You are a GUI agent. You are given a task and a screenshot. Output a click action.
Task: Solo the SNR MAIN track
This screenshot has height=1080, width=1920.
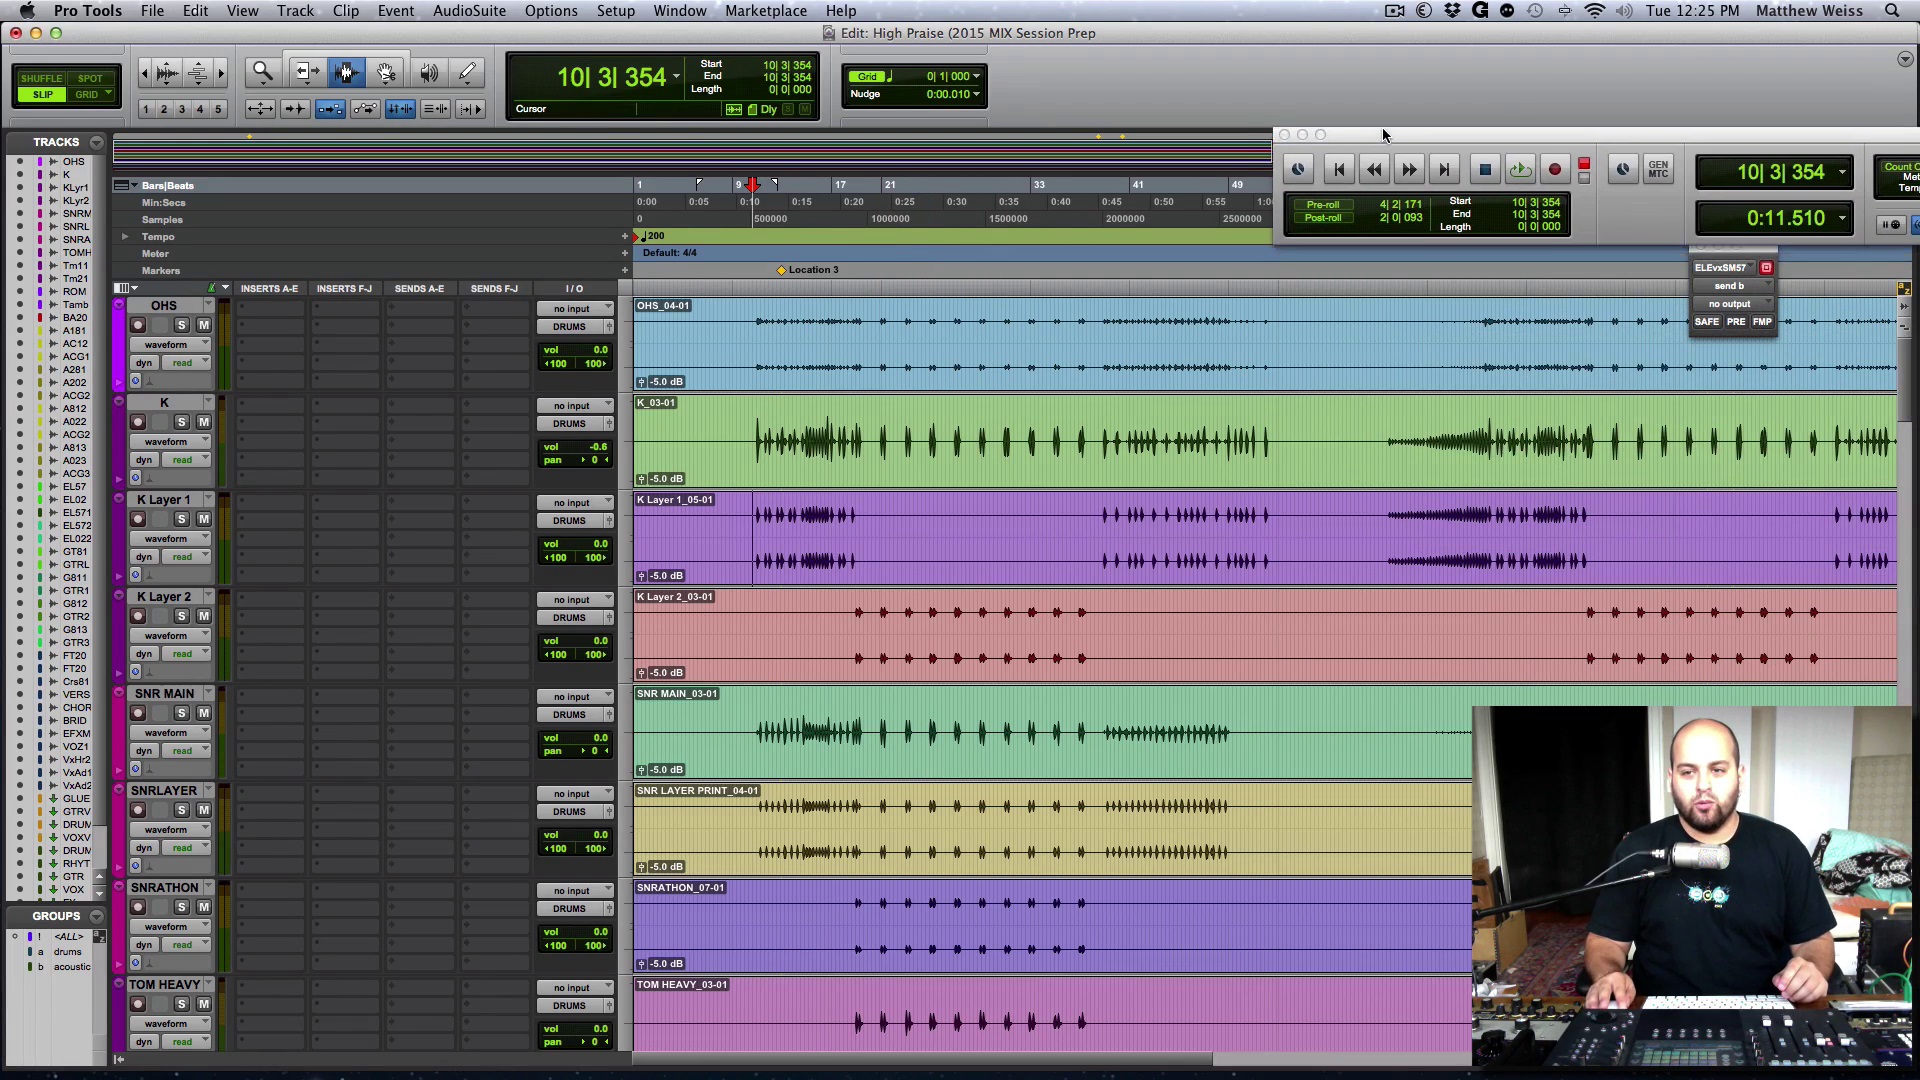[182, 713]
